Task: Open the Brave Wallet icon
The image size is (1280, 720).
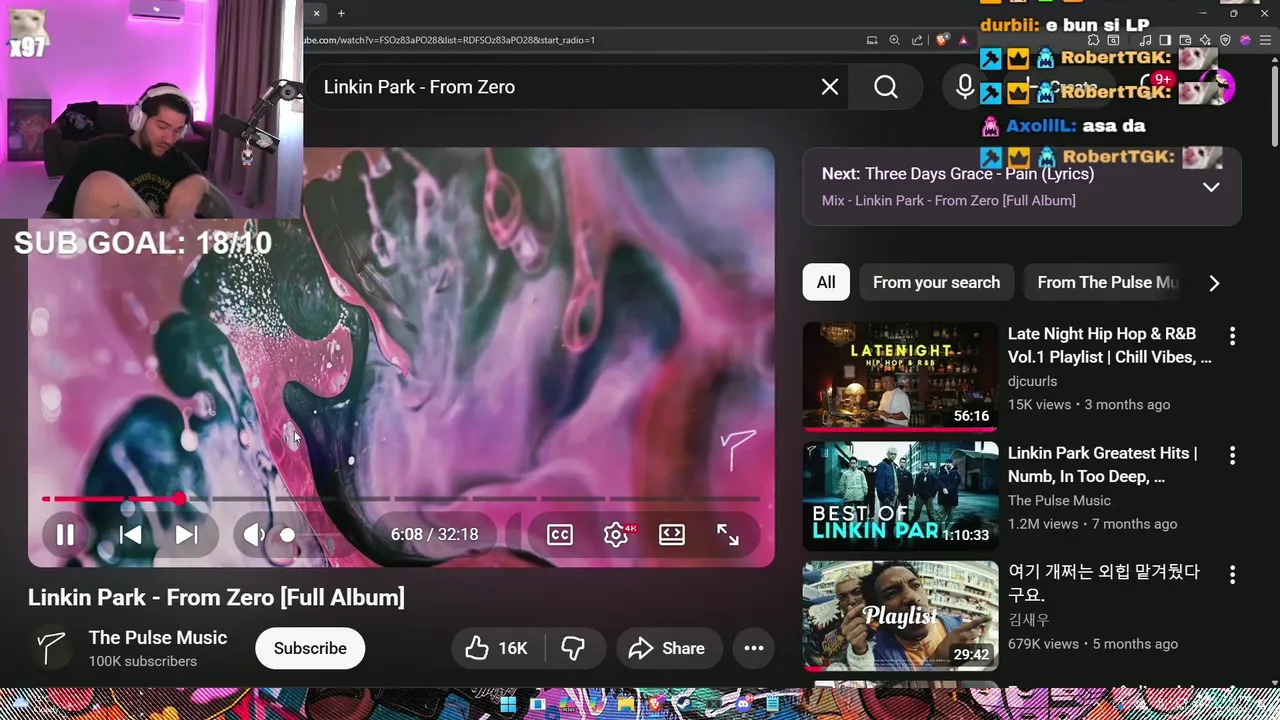Action: click(1185, 40)
